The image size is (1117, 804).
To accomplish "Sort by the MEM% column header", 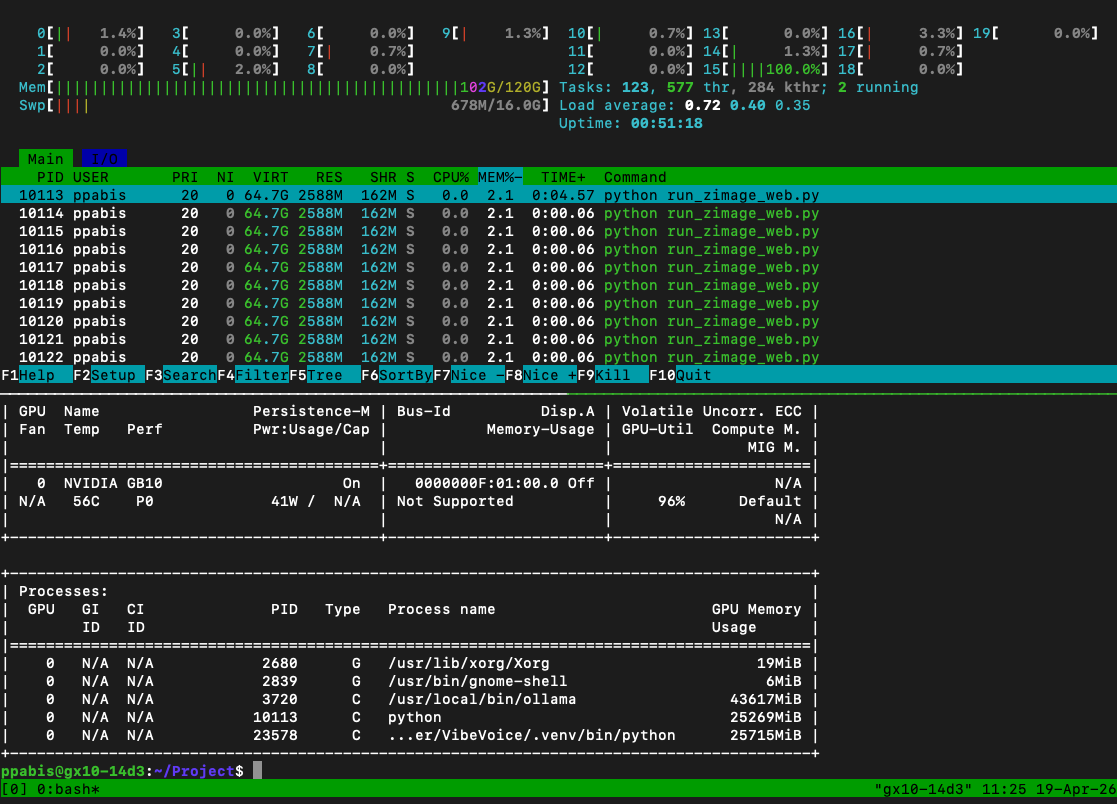I will tap(500, 177).
